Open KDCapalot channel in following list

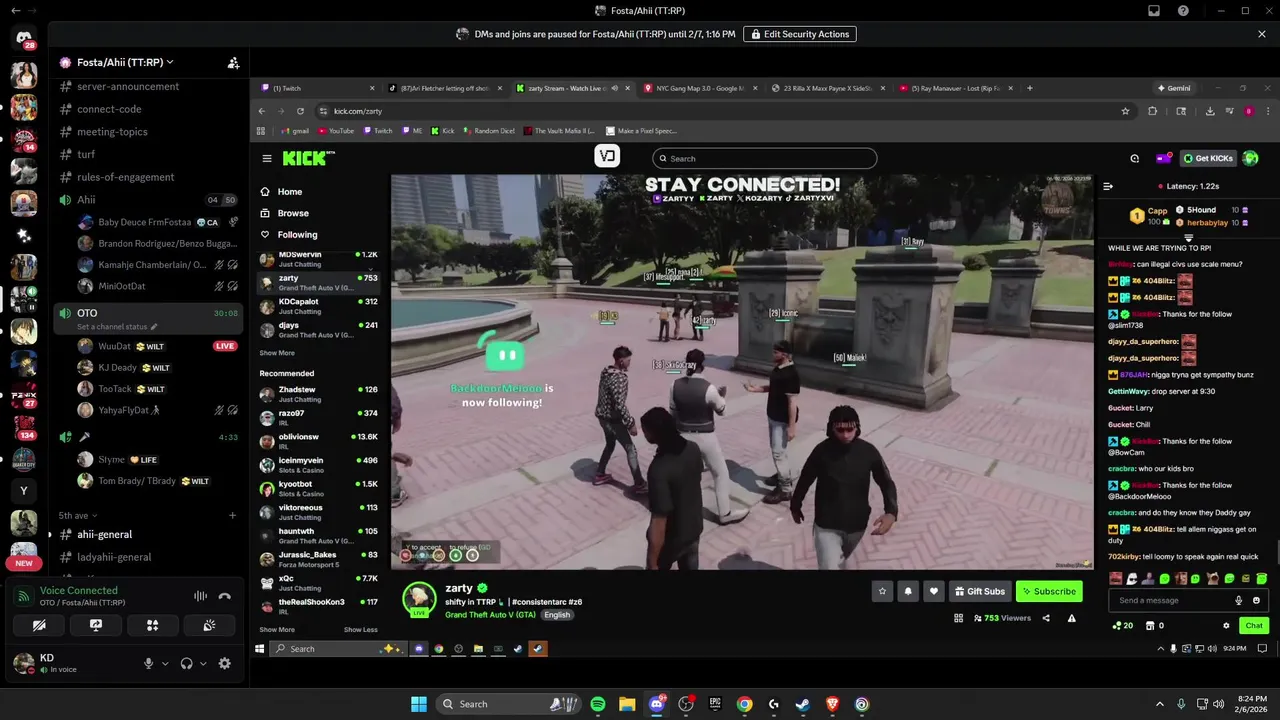point(320,306)
